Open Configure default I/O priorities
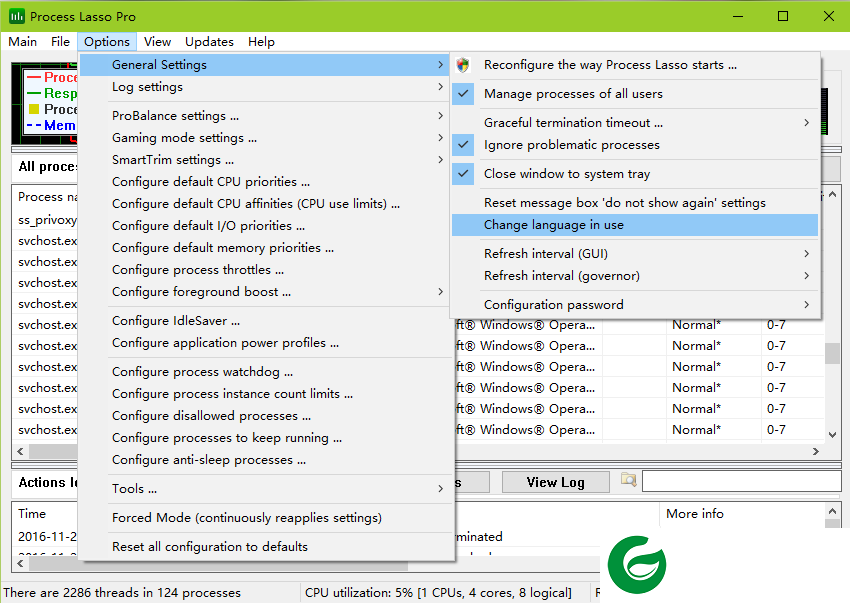Screen dimensions: 850x603 point(266,226)
